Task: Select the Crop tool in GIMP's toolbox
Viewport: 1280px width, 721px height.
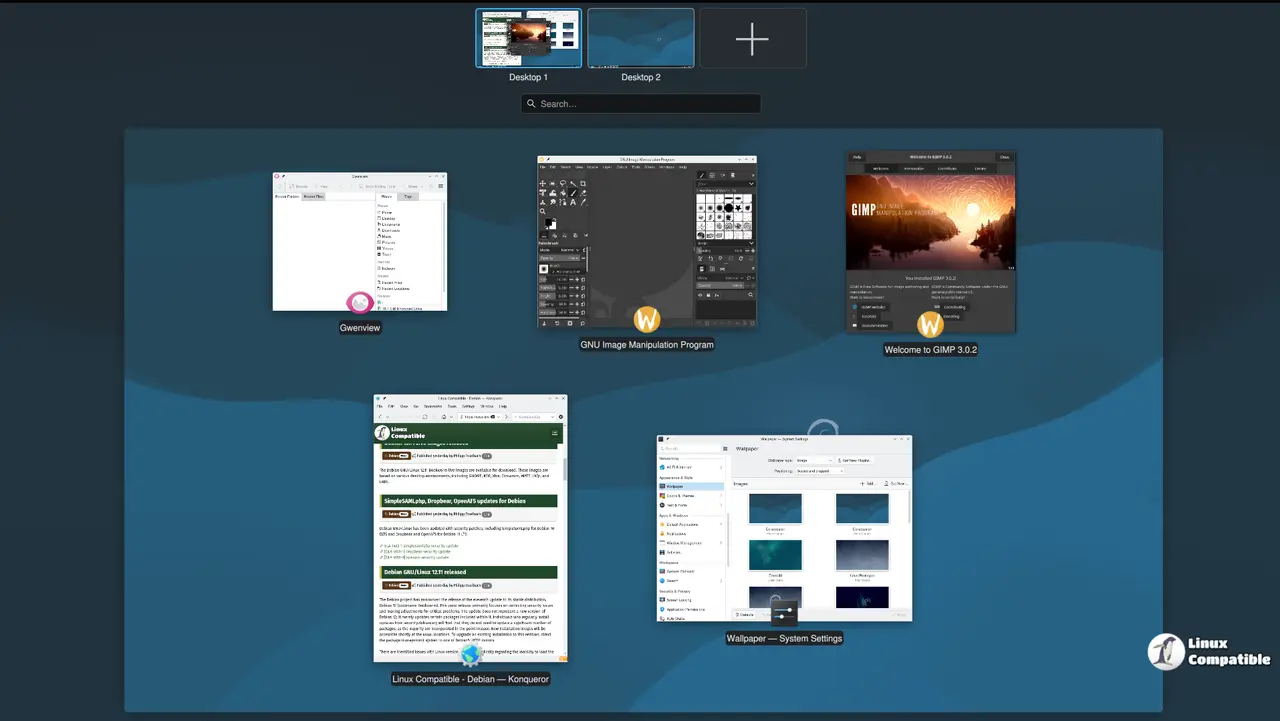Action: click(x=582, y=183)
